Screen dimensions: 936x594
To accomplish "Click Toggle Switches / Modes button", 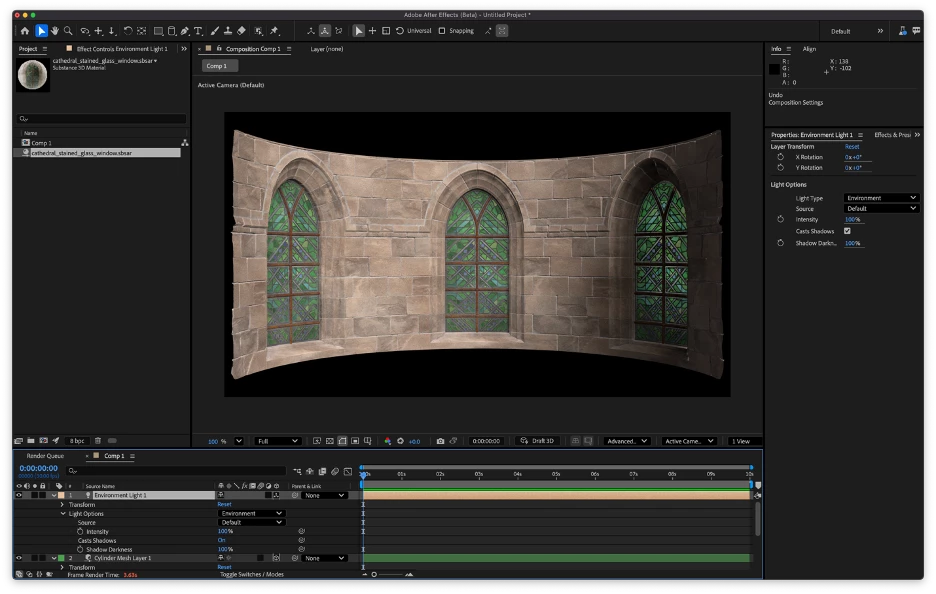I will (252, 575).
